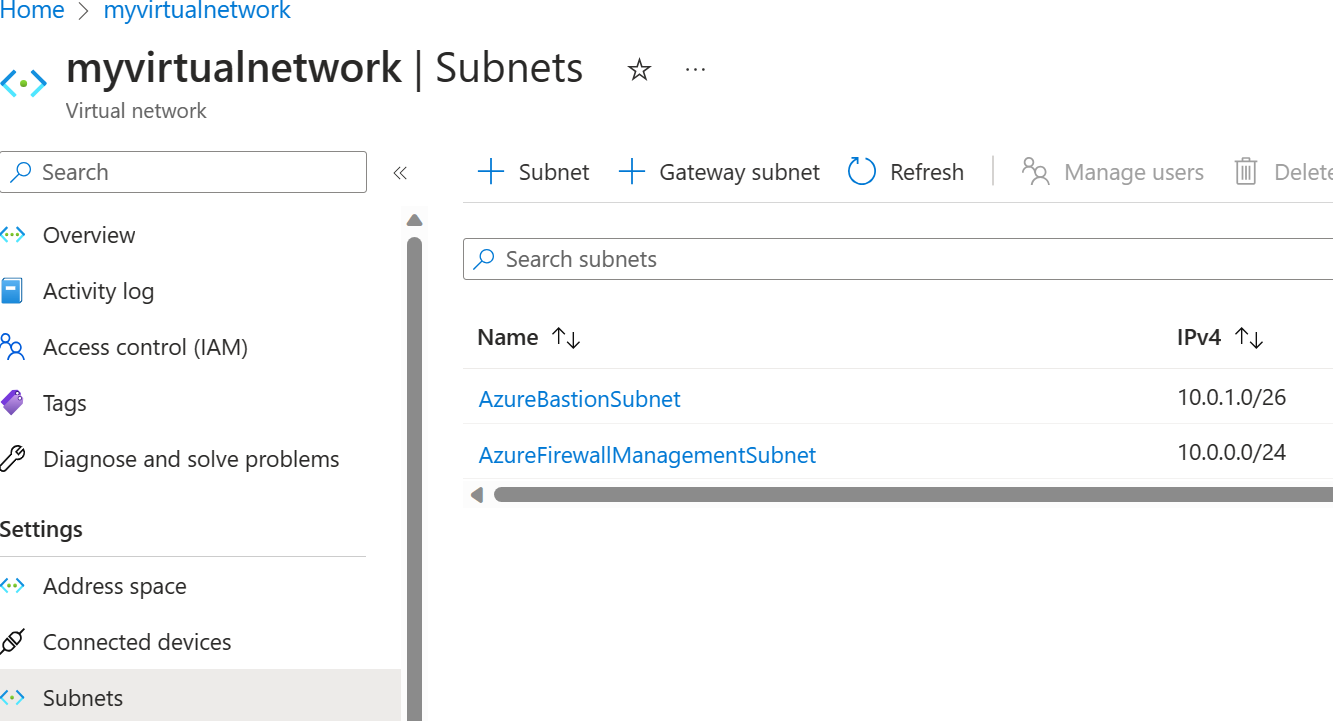Image resolution: width=1333 pixels, height=721 pixels.
Task: Open myvirtualnetwork breadcrumb link
Action: [x=197, y=11]
